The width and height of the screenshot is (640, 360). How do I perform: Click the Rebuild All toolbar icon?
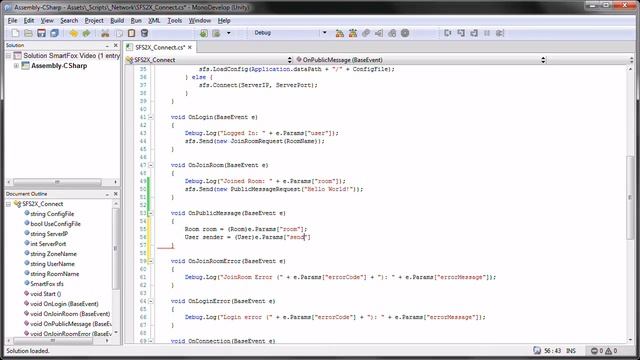[353, 33]
